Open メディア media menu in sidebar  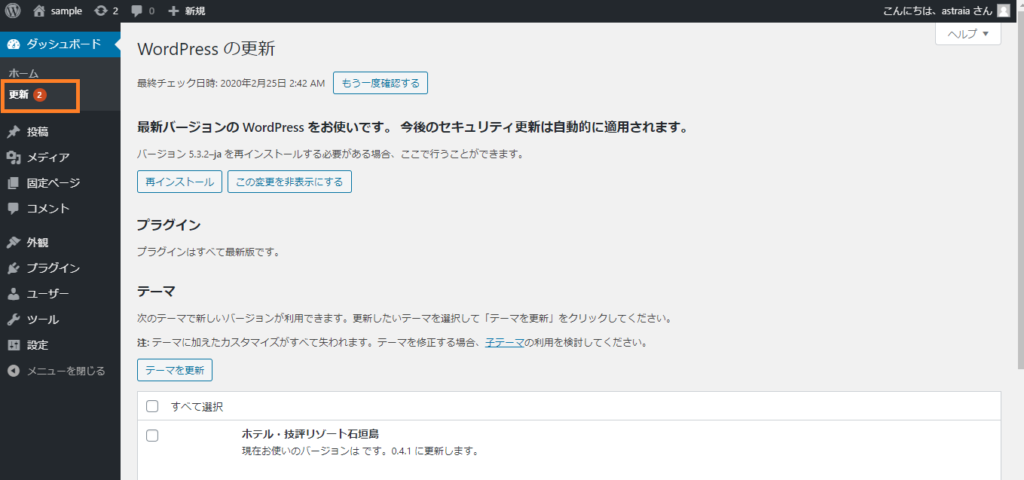coord(48,157)
